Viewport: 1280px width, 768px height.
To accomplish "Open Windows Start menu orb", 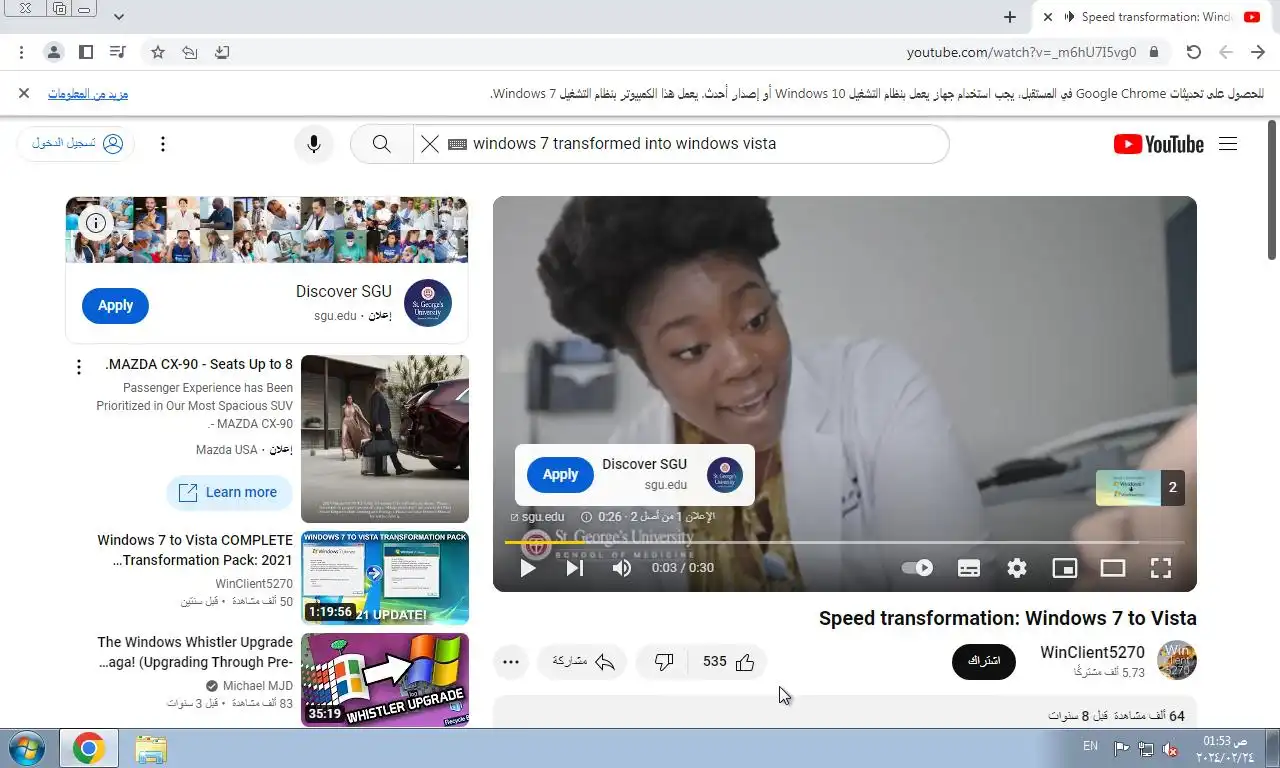I will point(27,748).
